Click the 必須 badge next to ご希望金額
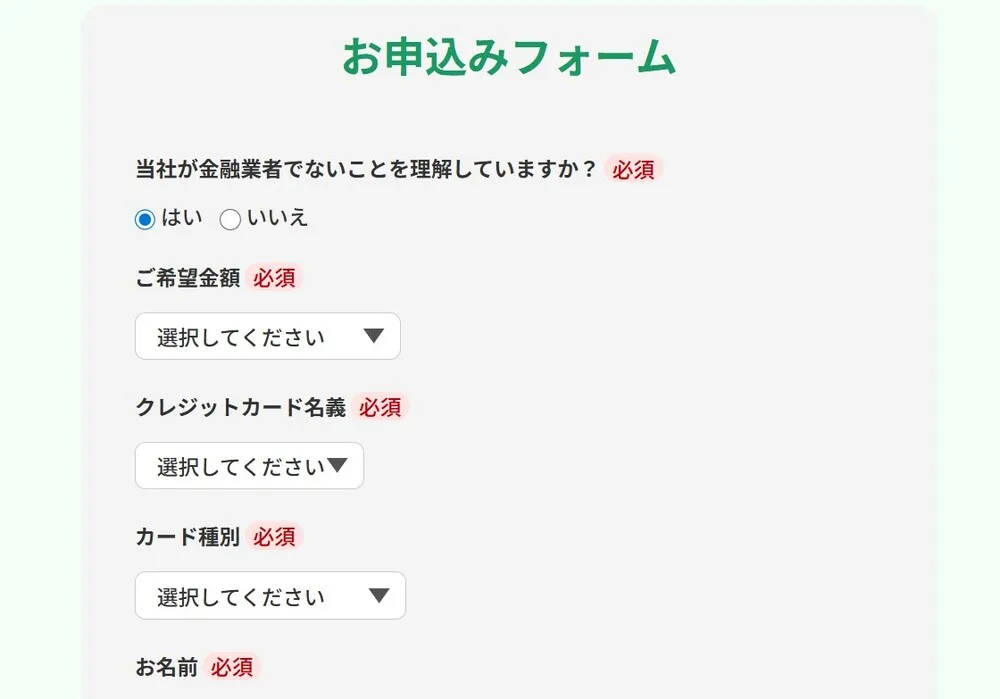 coord(274,278)
